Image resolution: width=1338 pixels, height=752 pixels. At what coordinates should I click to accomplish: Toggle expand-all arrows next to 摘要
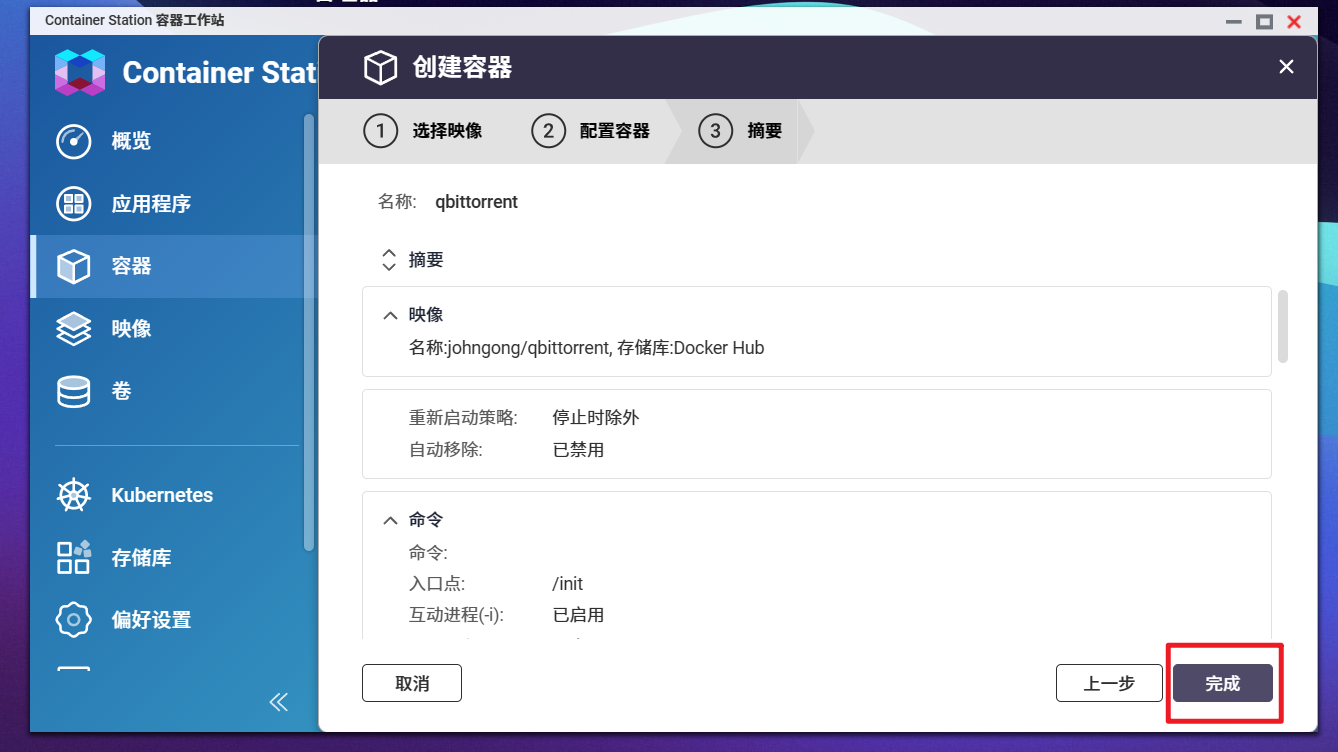coord(389,260)
